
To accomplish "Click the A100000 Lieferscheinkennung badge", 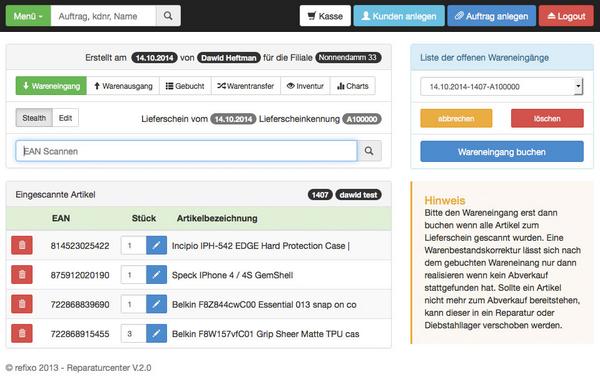I will pos(362,119).
